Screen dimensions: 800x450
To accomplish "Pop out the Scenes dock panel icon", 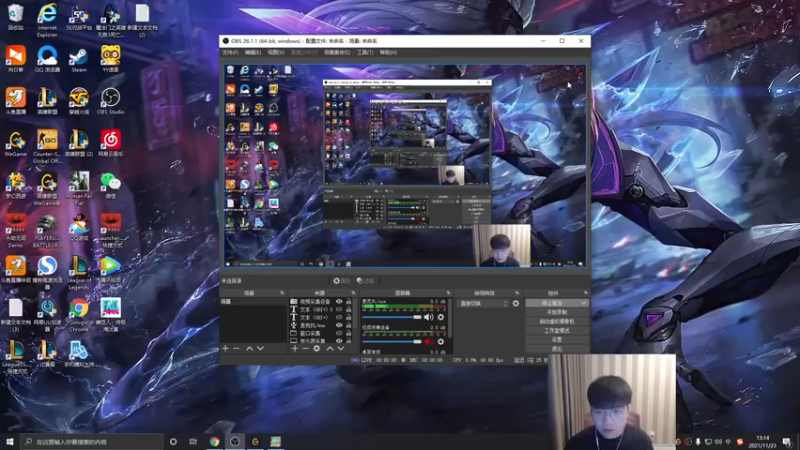I will (282, 293).
